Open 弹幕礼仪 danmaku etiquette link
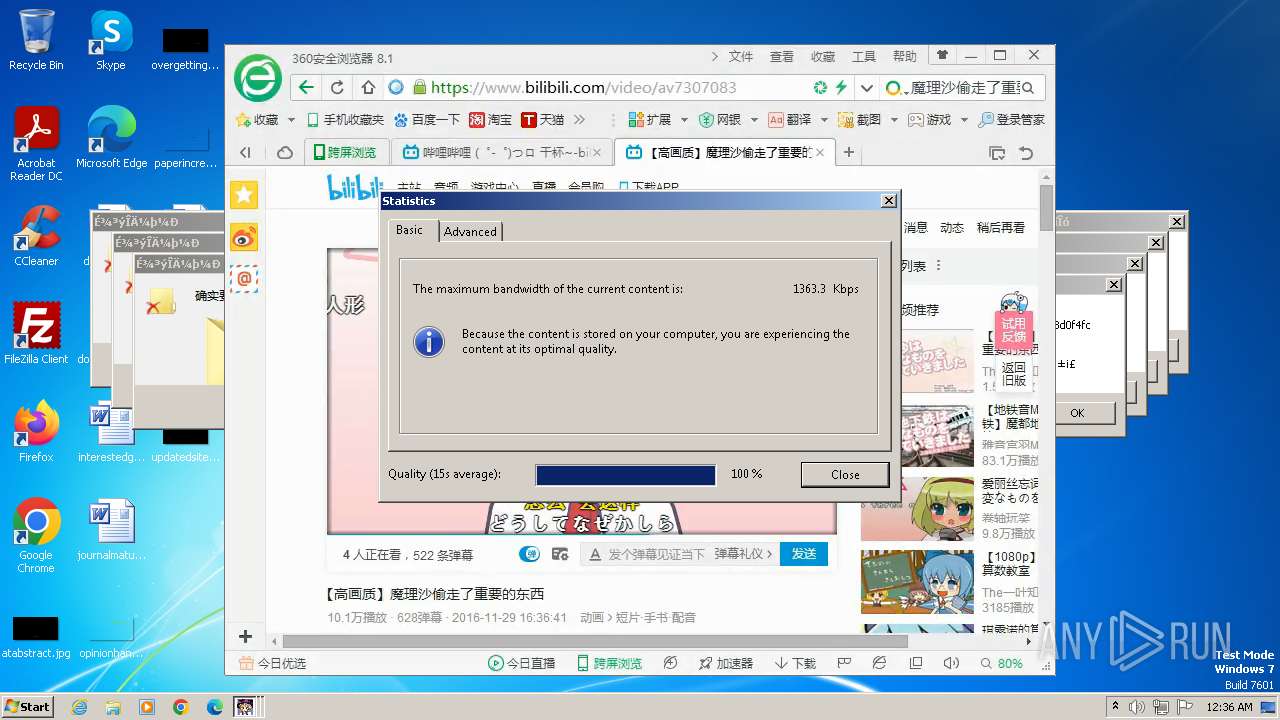This screenshot has height=720, width=1280. click(x=743, y=553)
